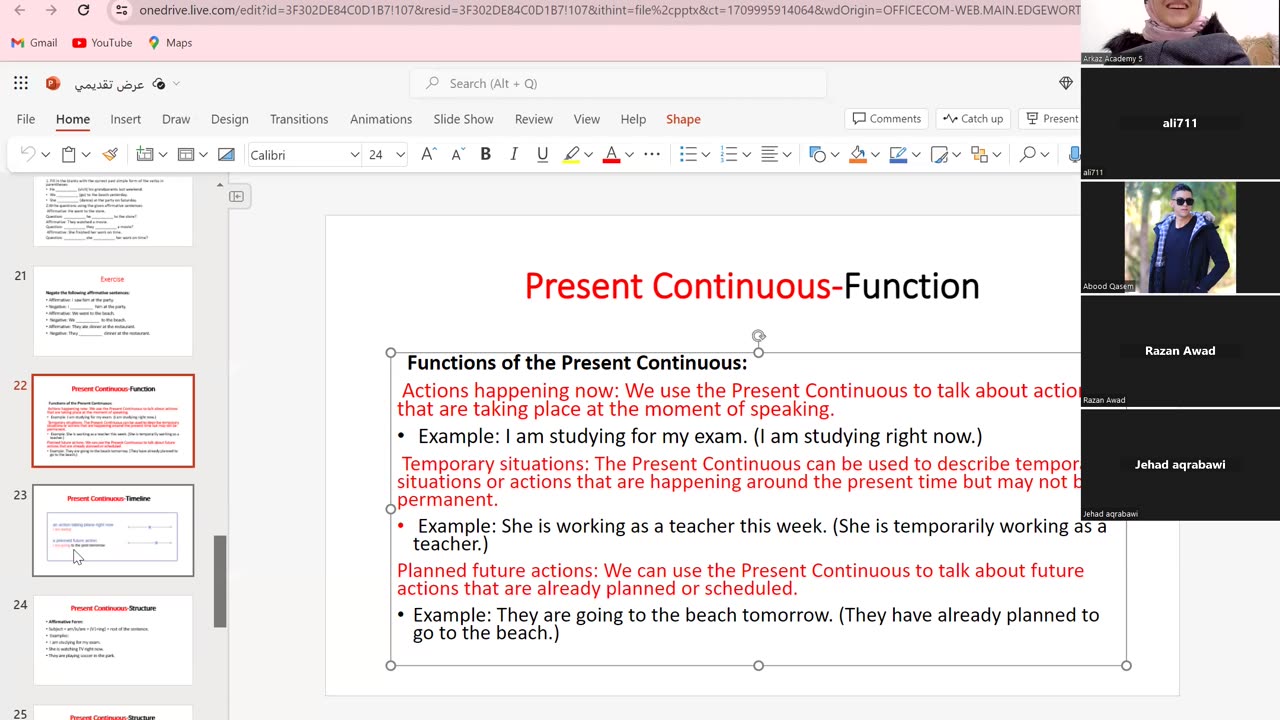Image resolution: width=1280 pixels, height=720 pixels.
Task: Select the Format Painter brush
Action: pos(110,154)
